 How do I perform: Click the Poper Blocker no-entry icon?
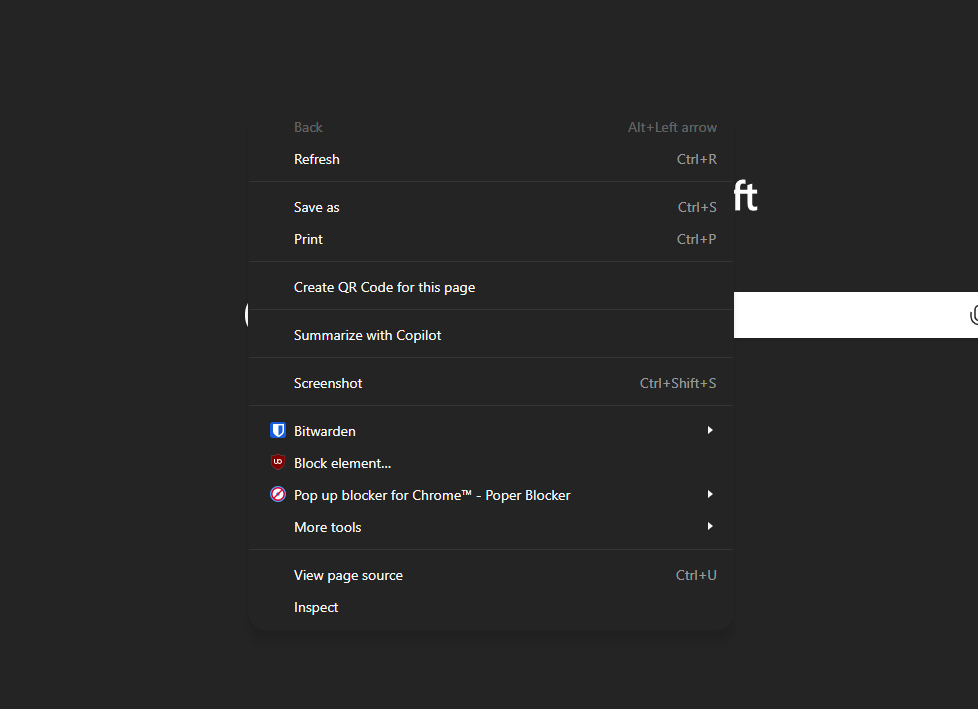277,494
